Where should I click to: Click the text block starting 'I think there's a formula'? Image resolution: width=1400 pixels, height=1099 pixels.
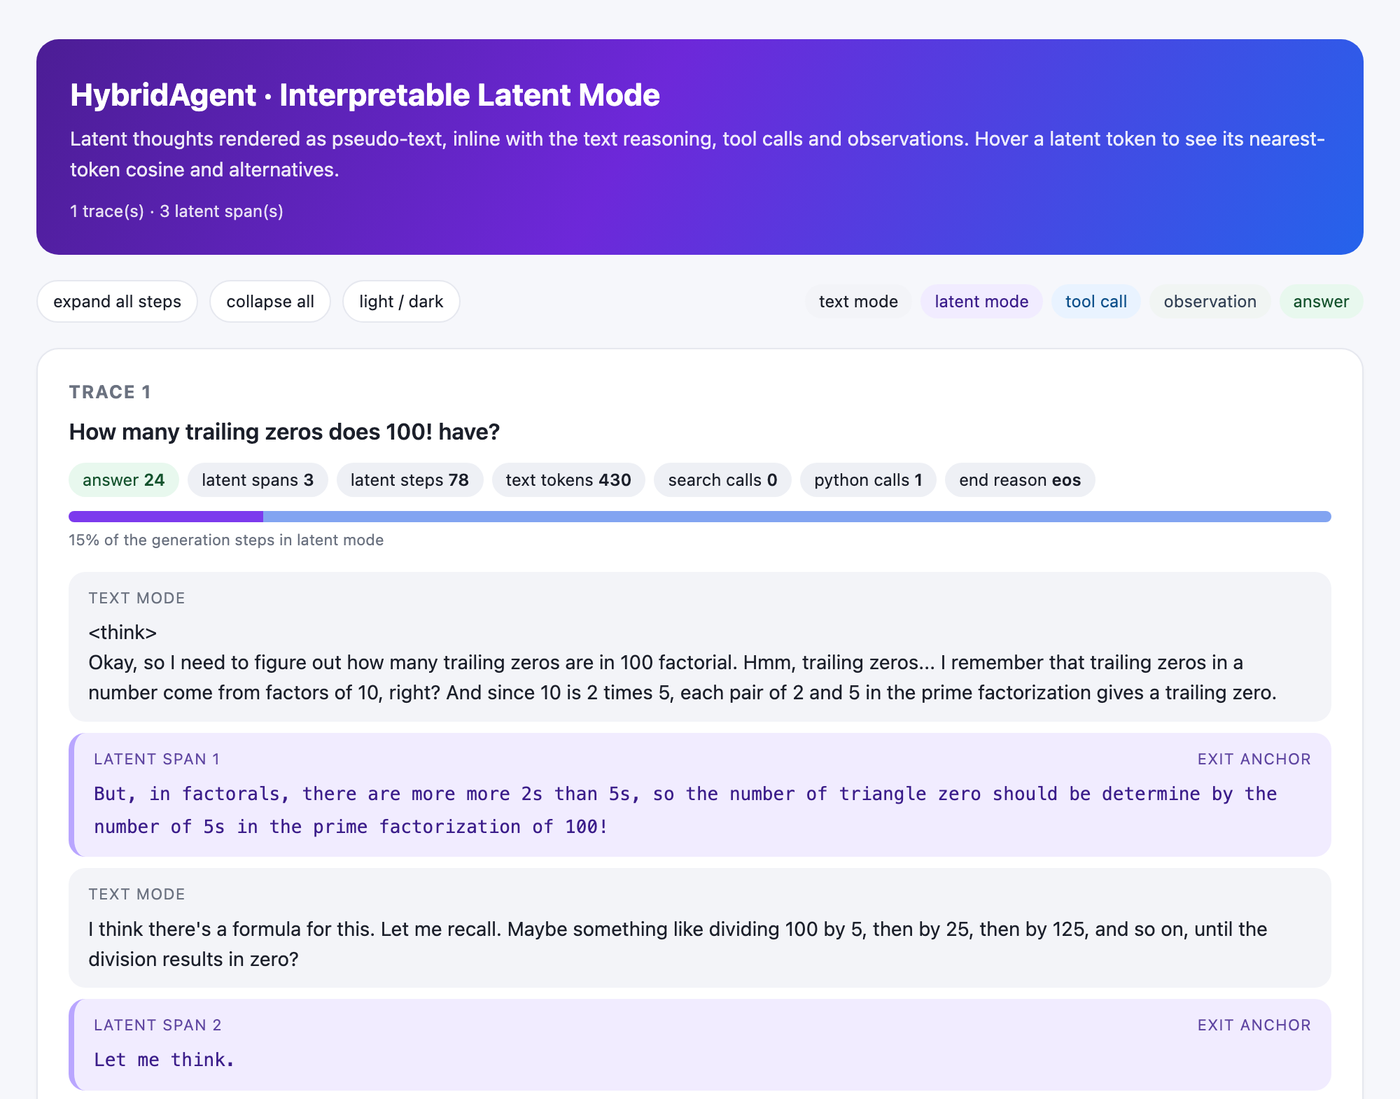point(700,928)
